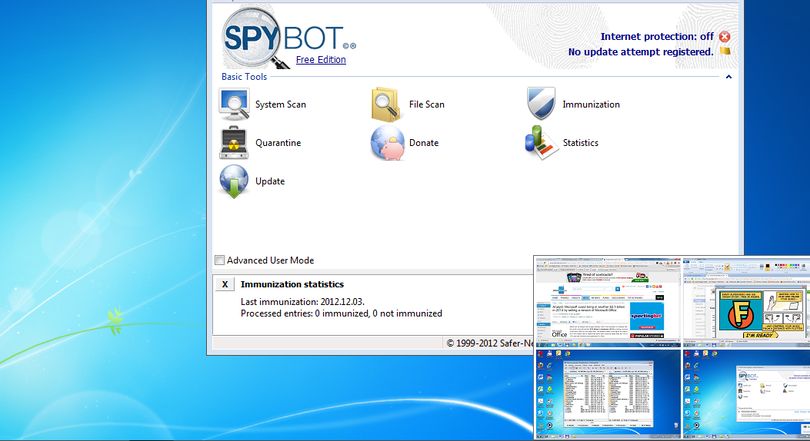Click the Spybot magnifier logo

[253, 39]
